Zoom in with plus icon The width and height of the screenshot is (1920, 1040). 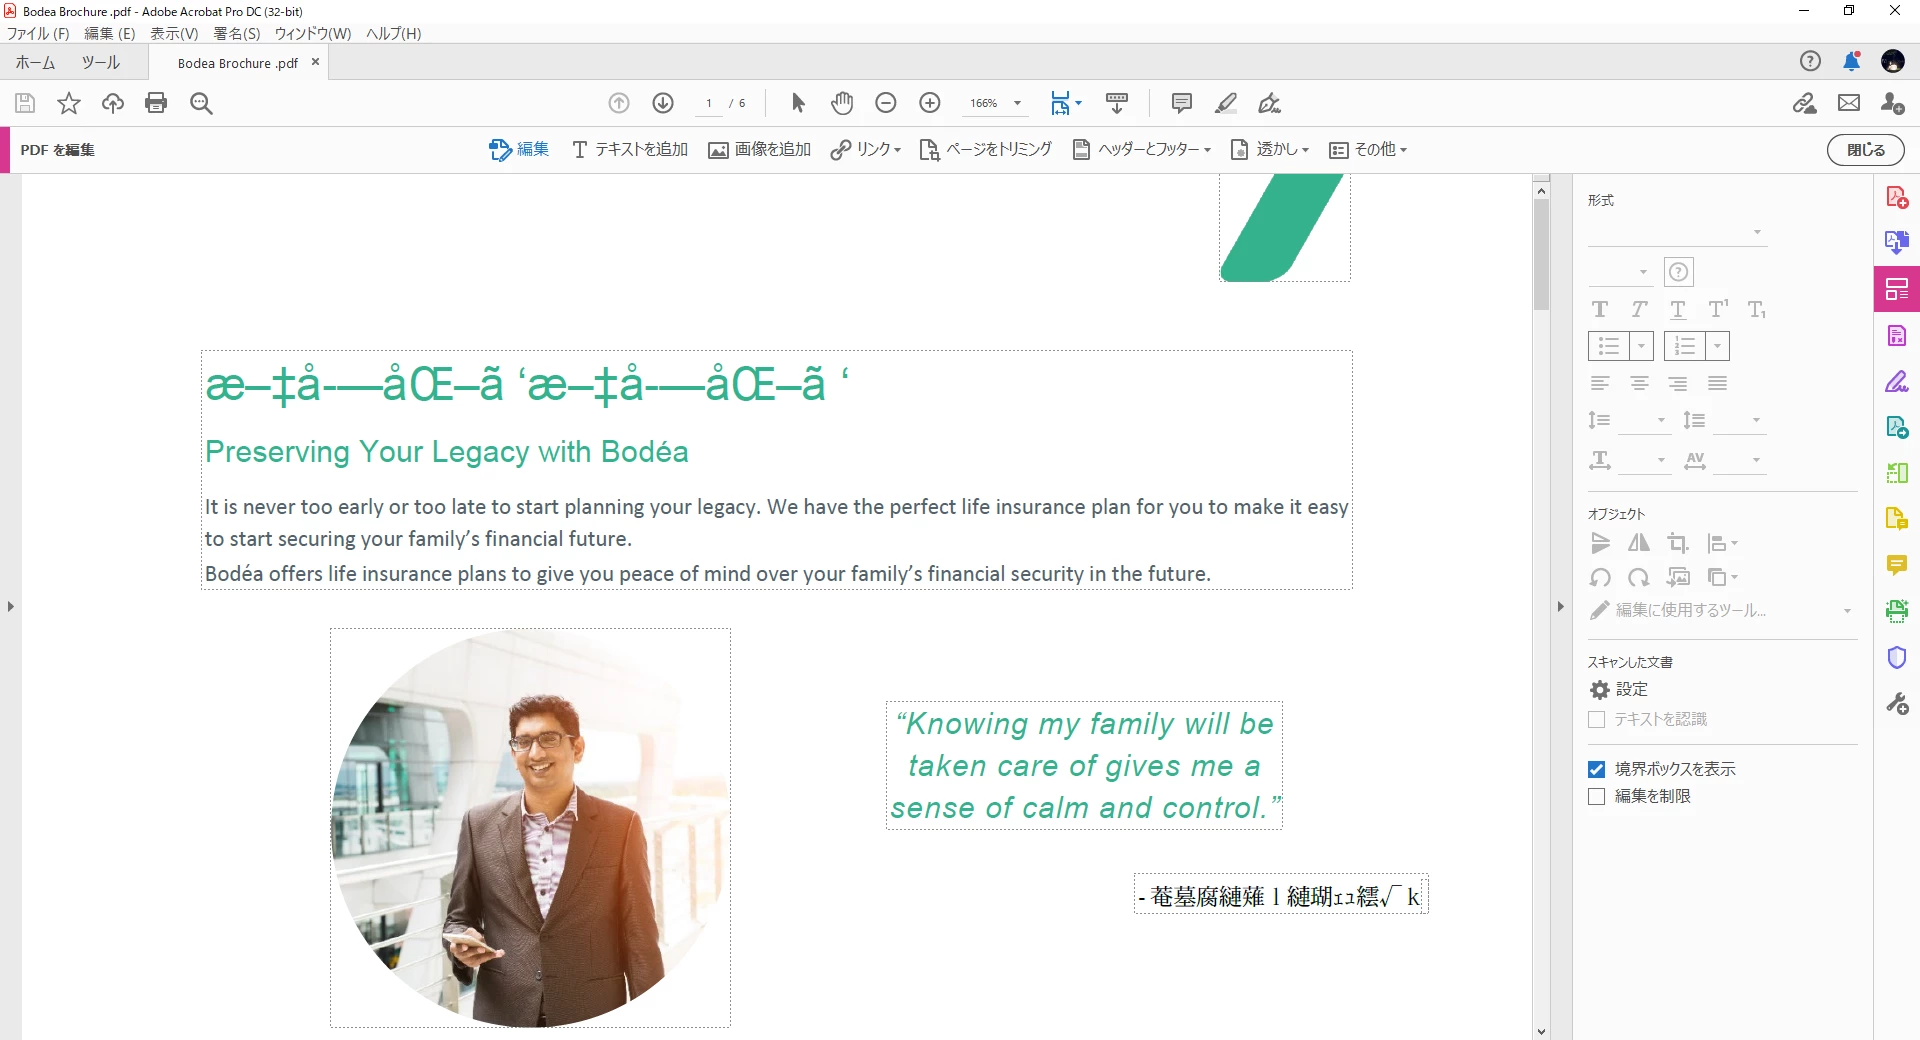click(930, 103)
